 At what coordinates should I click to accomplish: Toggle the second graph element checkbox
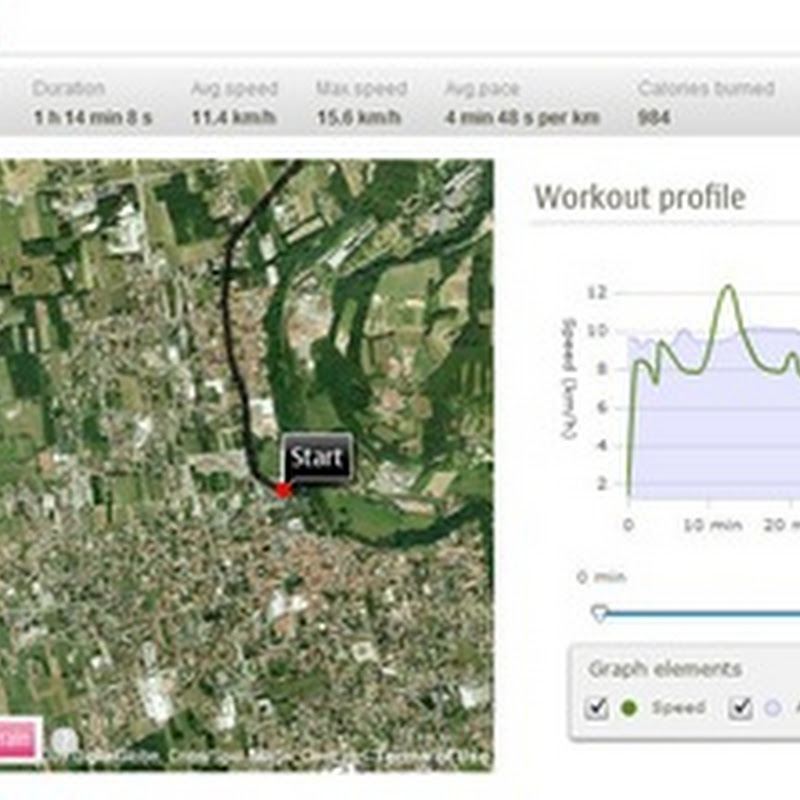pos(740,708)
